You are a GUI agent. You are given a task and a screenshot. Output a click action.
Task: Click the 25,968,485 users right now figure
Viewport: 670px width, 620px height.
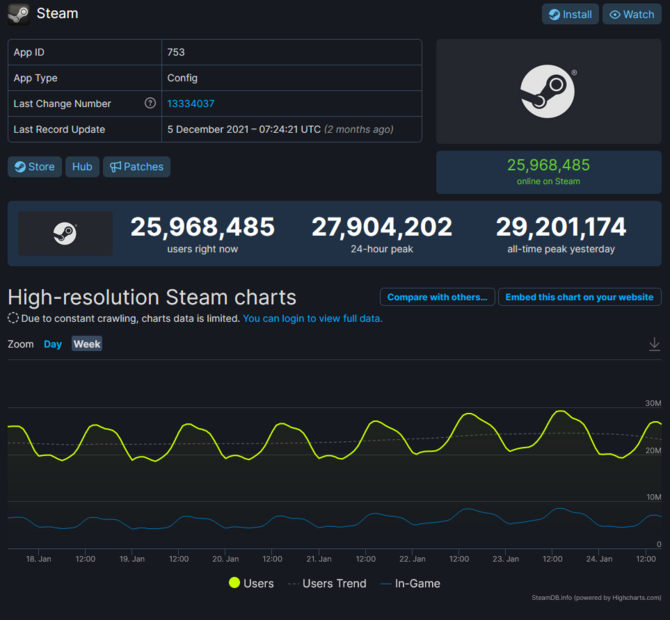pos(203,226)
